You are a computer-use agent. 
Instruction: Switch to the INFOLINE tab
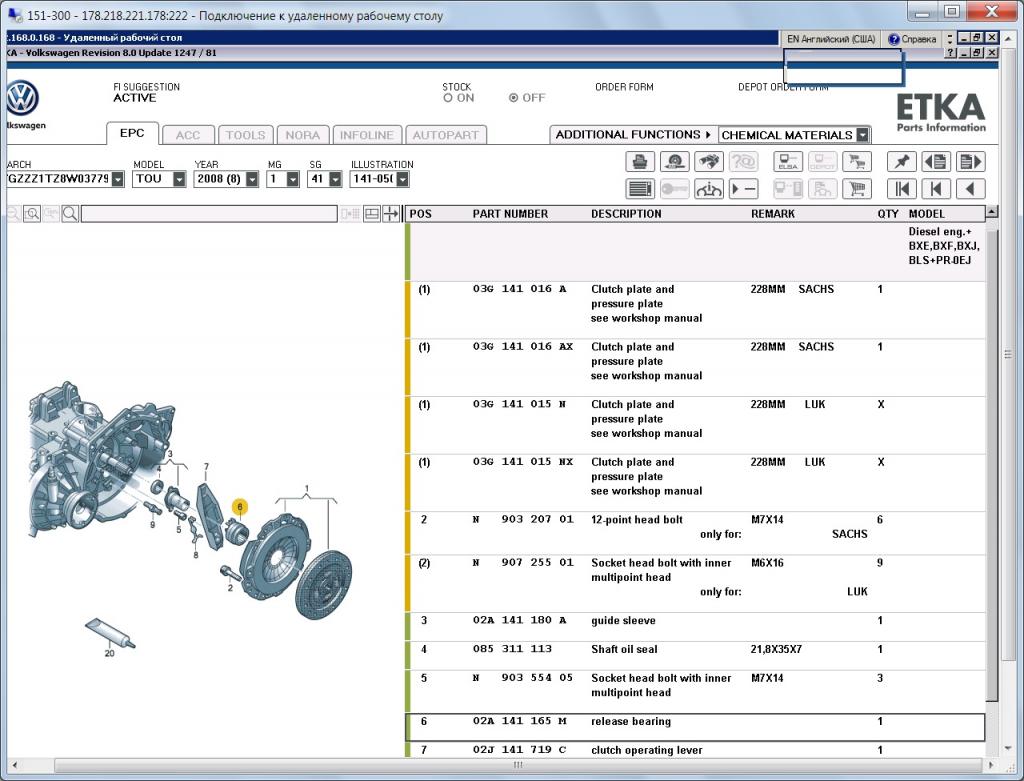pyautogui.click(x=366, y=135)
